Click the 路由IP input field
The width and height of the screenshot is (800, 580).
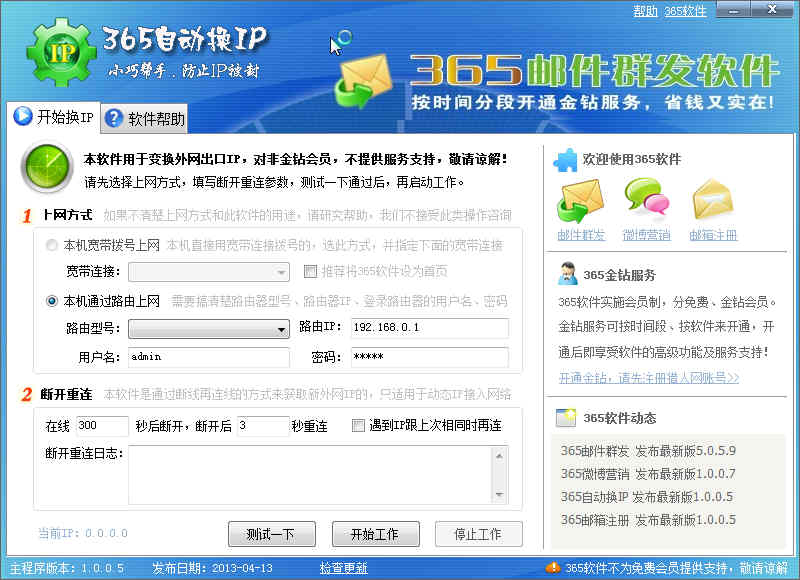pyautogui.click(x=430, y=327)
